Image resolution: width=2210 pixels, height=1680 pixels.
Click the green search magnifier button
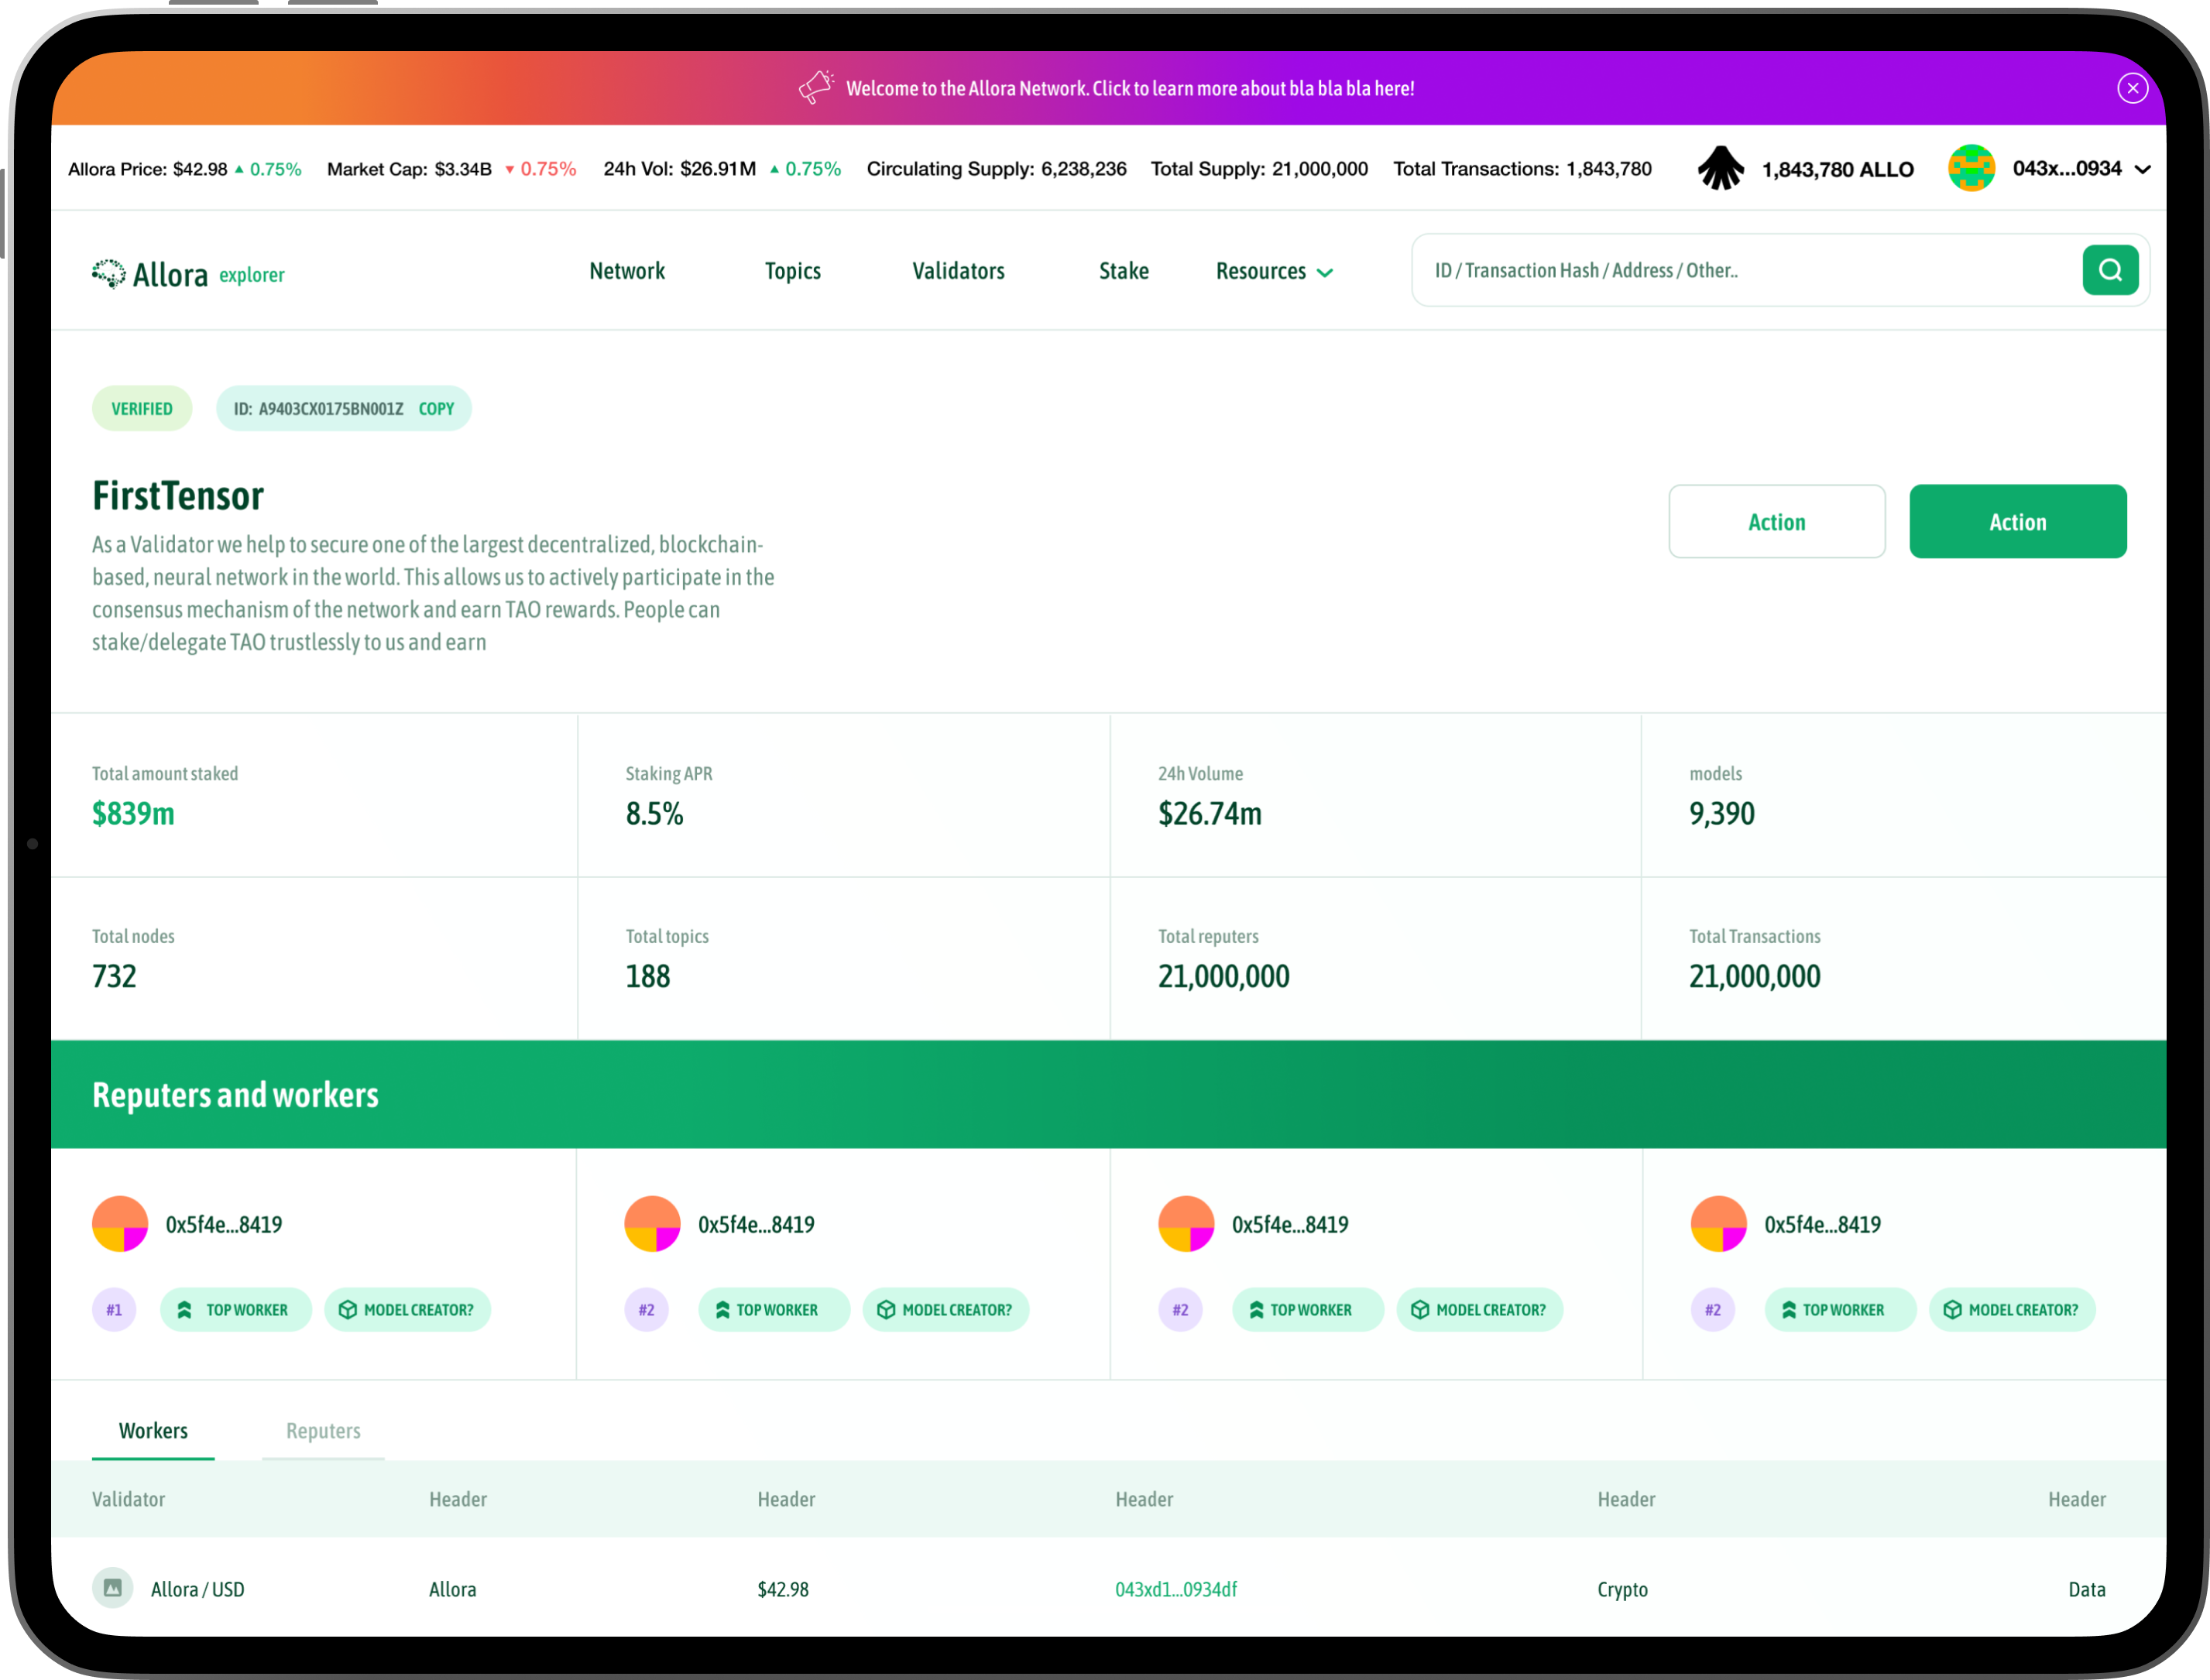pyautogui.click(x=2110, y=270)
